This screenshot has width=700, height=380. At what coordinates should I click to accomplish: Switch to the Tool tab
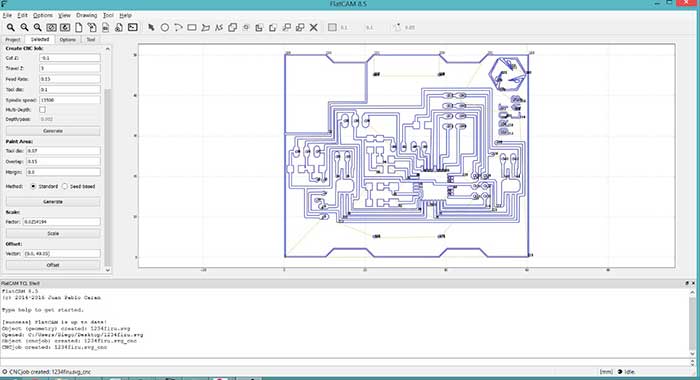tap(91, 40)
